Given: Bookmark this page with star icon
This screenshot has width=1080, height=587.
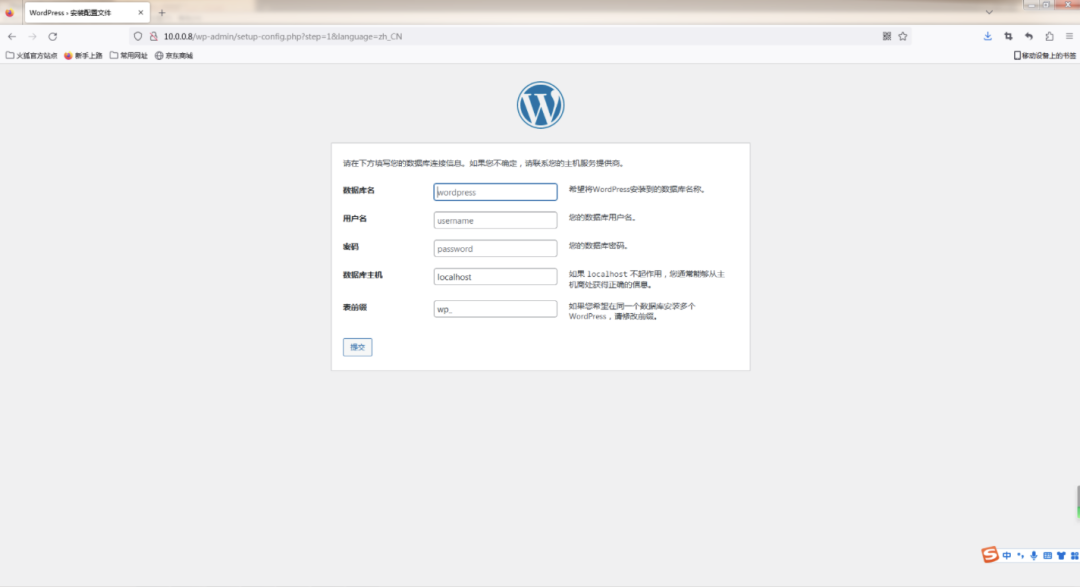Looking at the screenshot, I should tap(903, 36).
